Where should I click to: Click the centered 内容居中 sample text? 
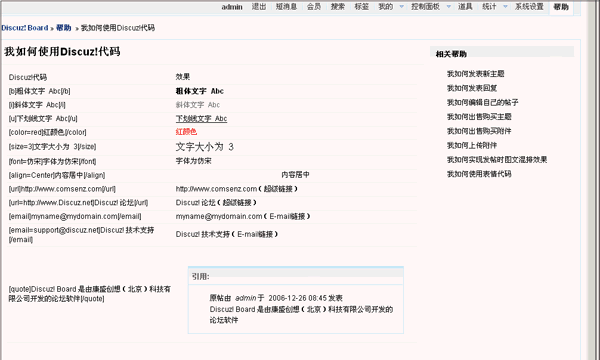point(295,175)
